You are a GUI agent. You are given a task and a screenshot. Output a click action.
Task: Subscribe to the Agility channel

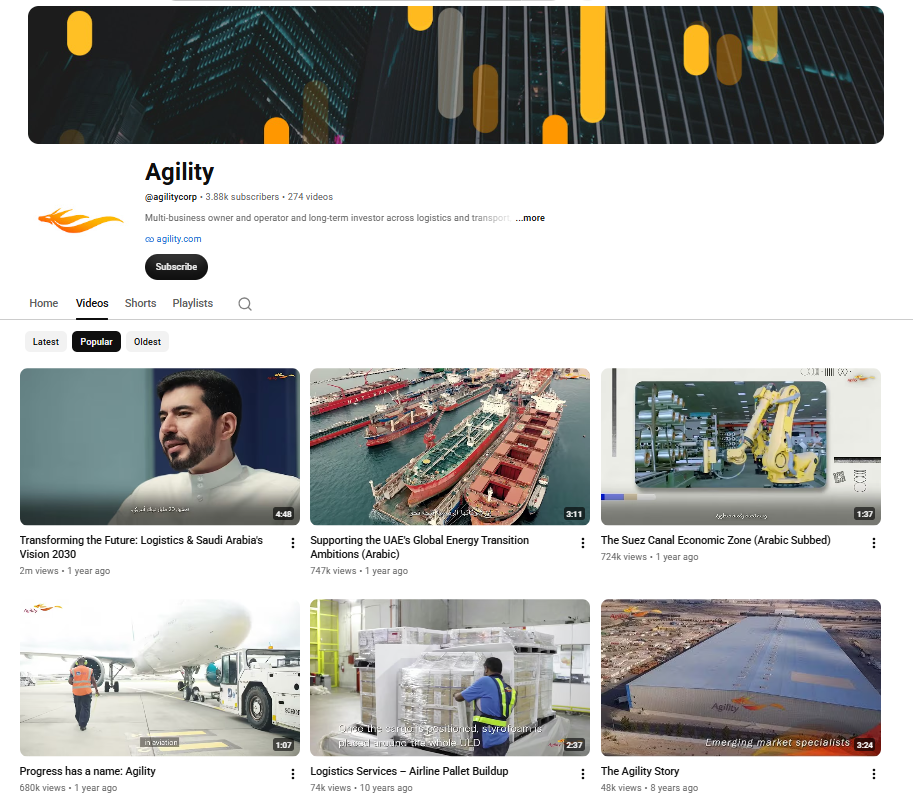tap(176, 267)
